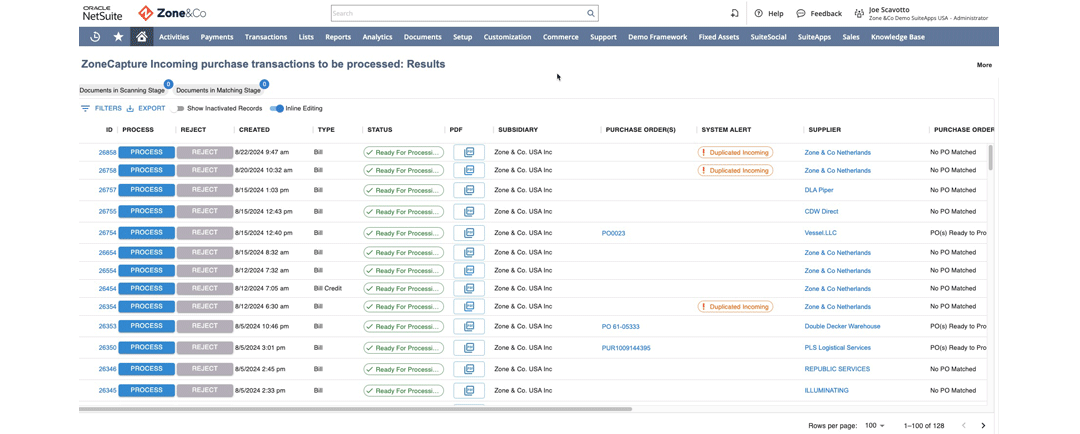This screenshot has height=434, width=1080.
Task: Open the Rows per page dropdown
Action: (x=875, y=426)
